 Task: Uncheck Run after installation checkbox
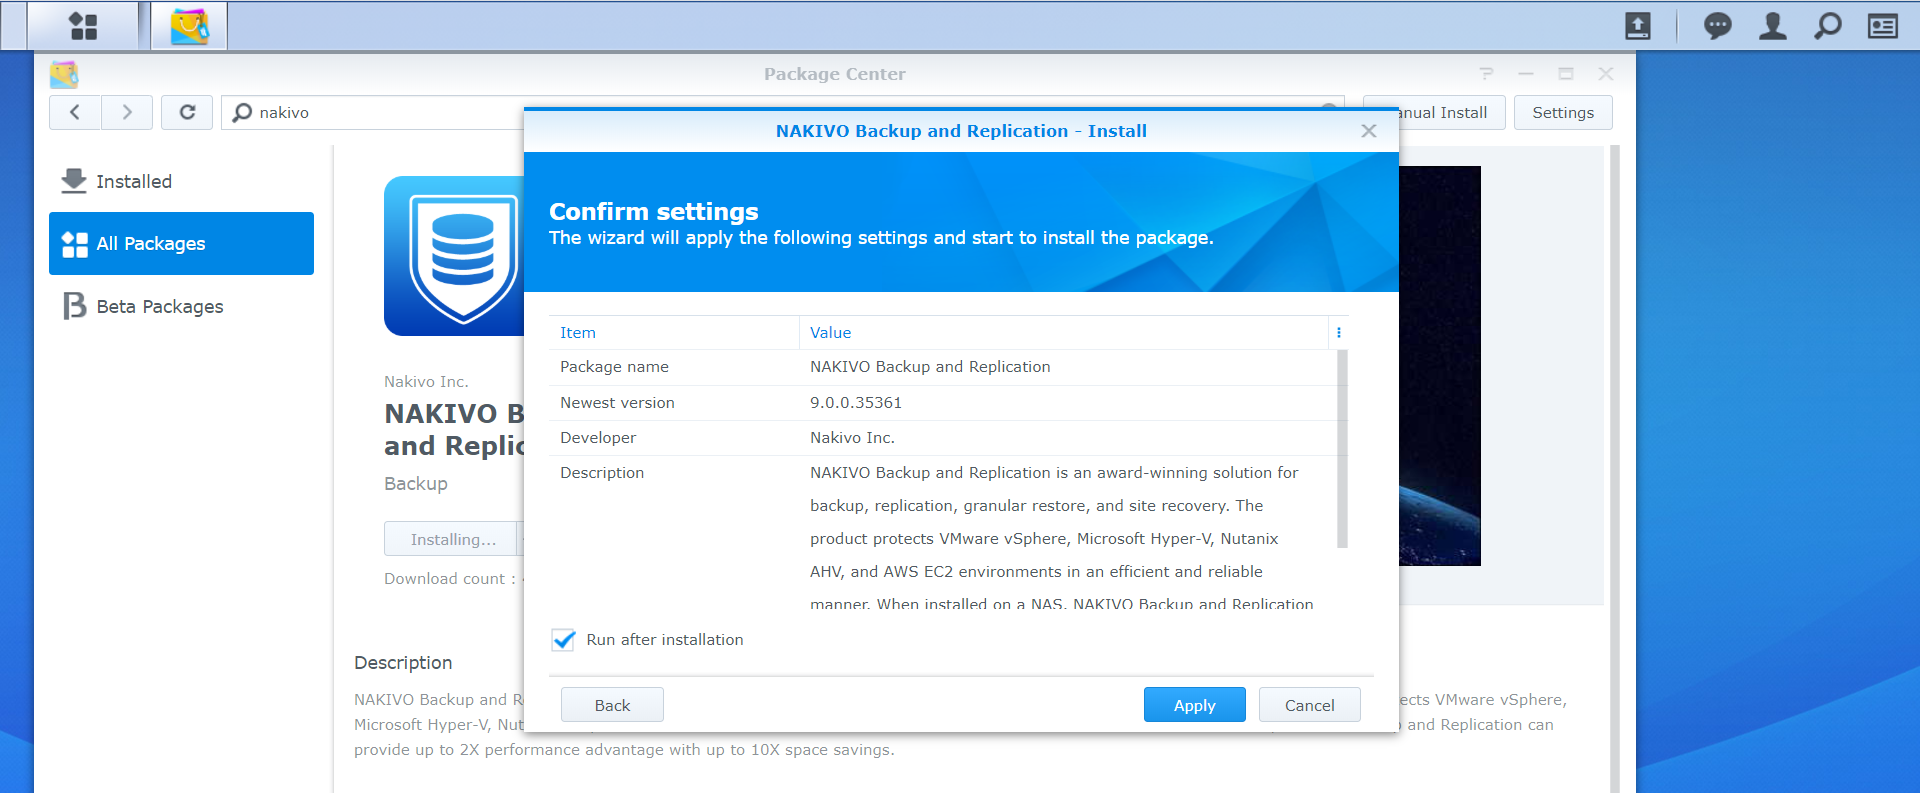[x=564, y=640]
